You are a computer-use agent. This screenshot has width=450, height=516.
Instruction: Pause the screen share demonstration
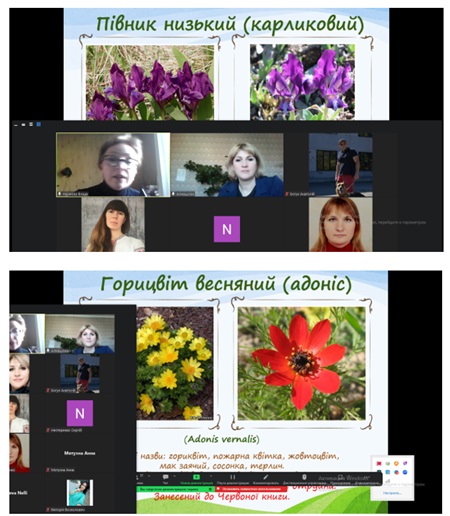(233, 477)
